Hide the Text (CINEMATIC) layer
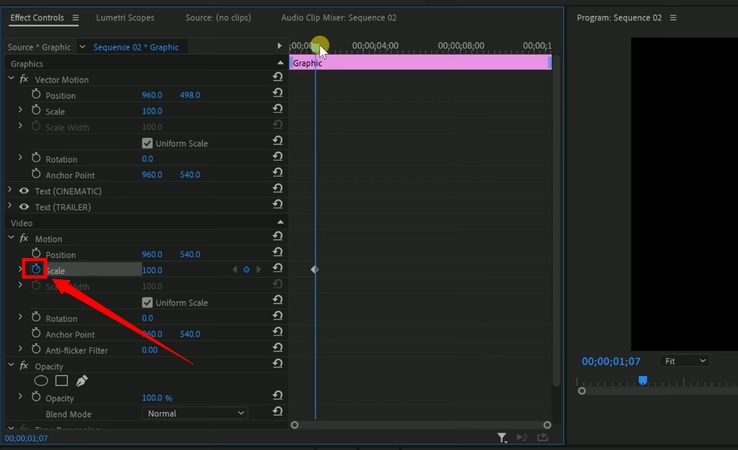Screen dimensions: 738x450 pos(24,191)
